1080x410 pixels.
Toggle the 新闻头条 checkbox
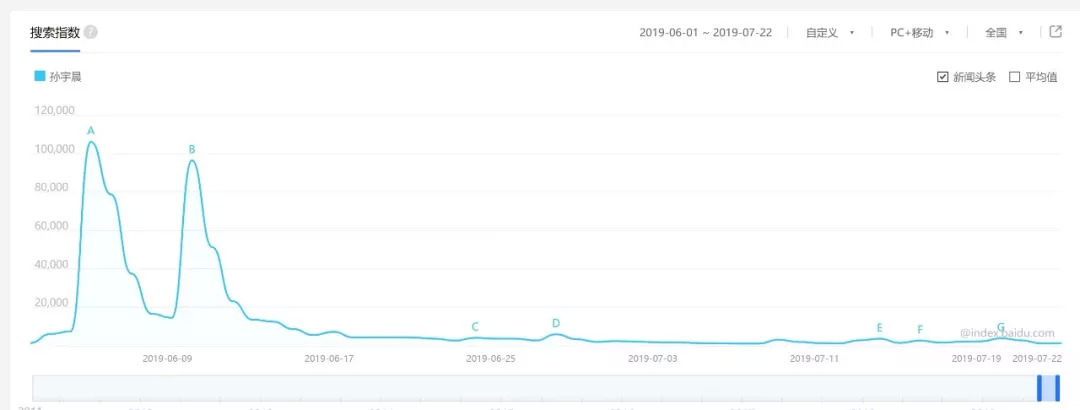943,77
